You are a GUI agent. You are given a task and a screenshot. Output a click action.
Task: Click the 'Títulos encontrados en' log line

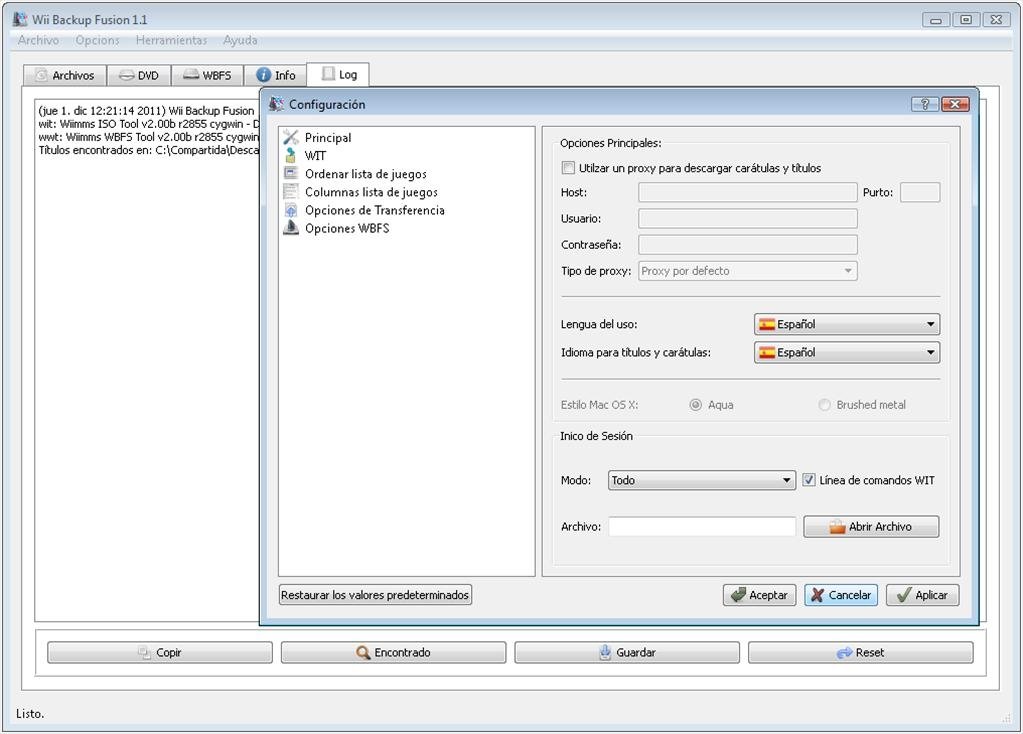[x=149, y=151]
